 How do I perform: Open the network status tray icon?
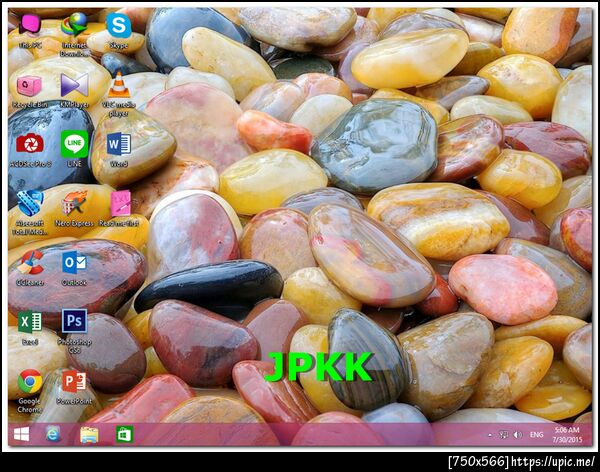504,435
